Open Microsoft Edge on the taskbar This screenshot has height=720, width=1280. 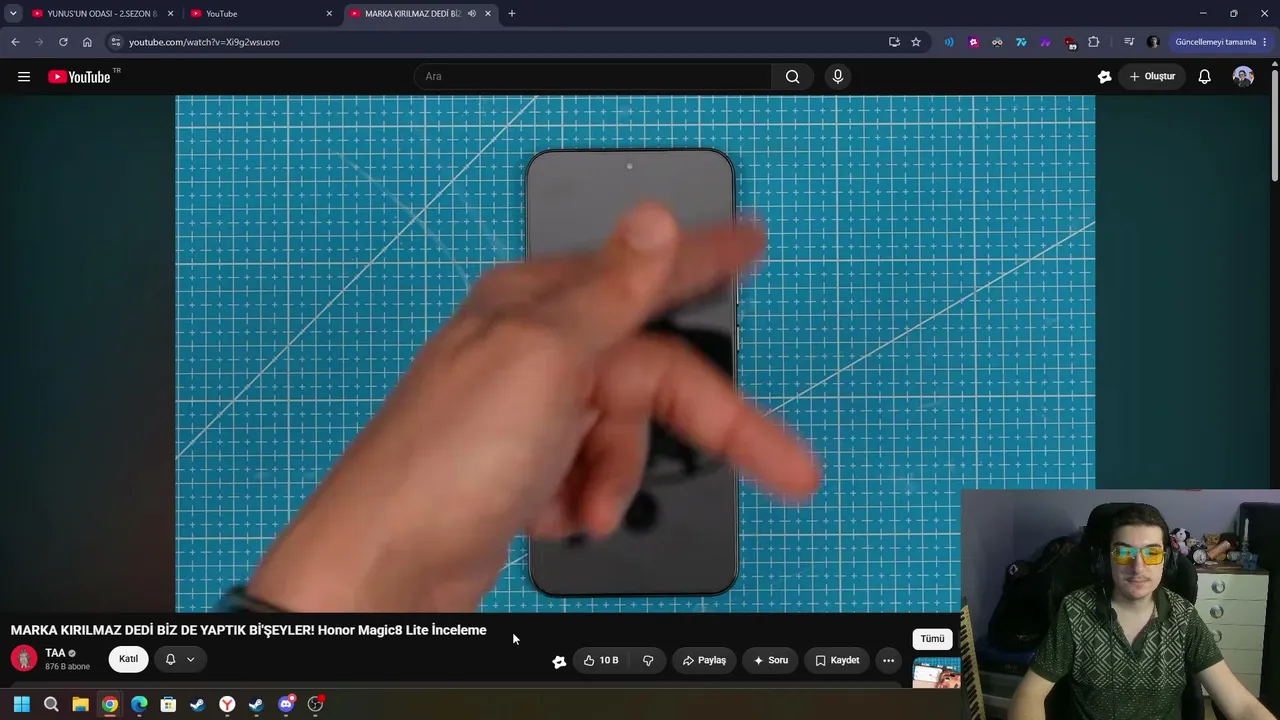click(x=139, y=704)
